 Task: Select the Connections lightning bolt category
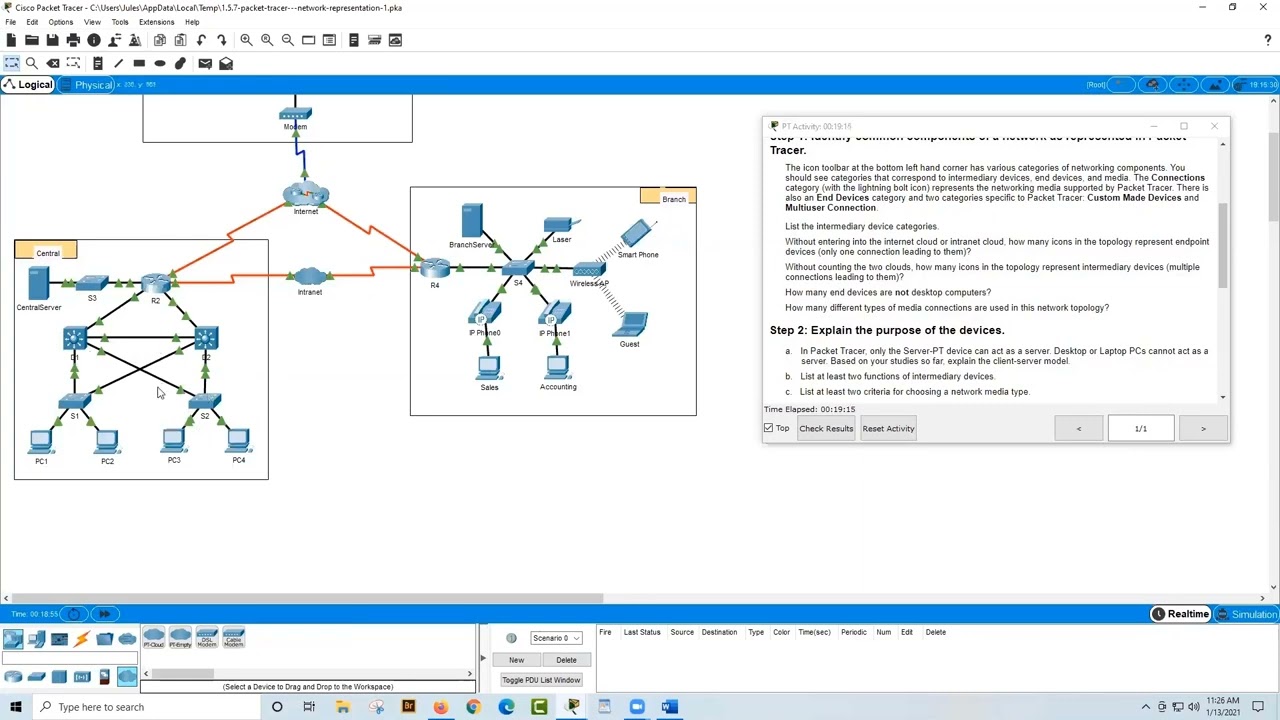pyautogui.click(x=82, y=639)
